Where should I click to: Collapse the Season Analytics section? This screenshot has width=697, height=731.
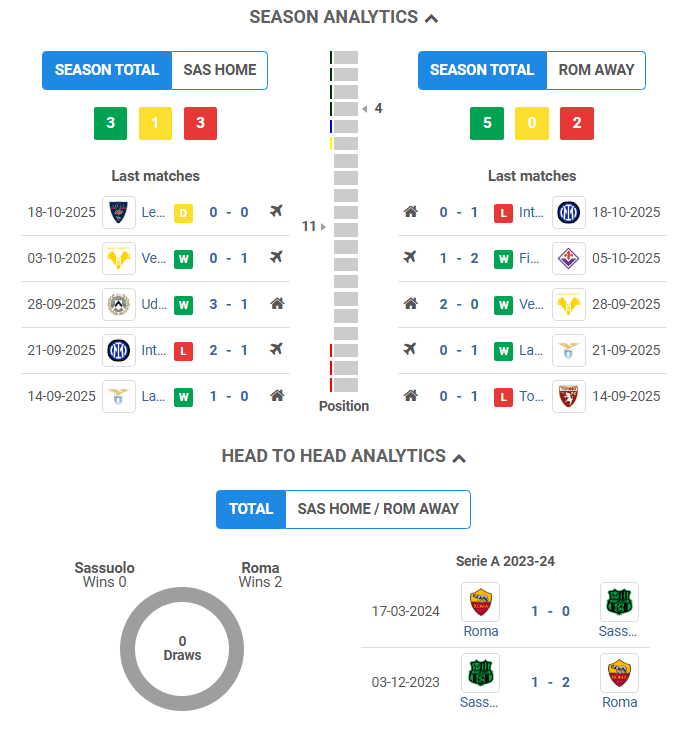coord(431,18)
